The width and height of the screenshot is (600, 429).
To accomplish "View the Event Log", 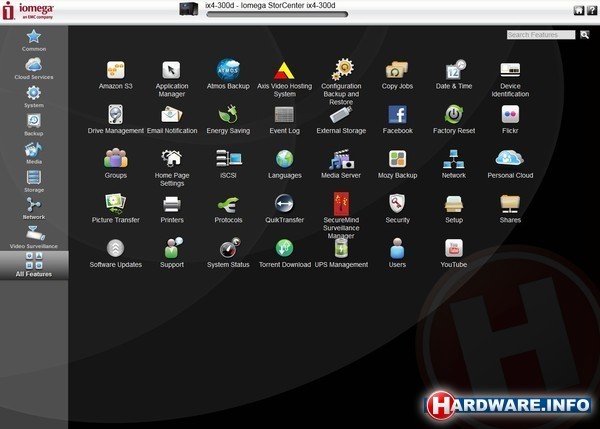I will (284, 119).
